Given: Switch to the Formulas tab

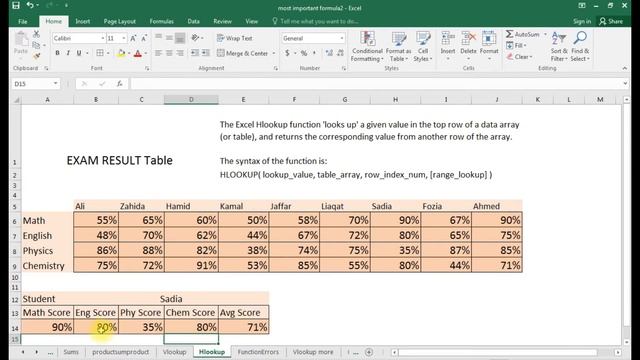Looking at the screenshot, I should [162, 21].
